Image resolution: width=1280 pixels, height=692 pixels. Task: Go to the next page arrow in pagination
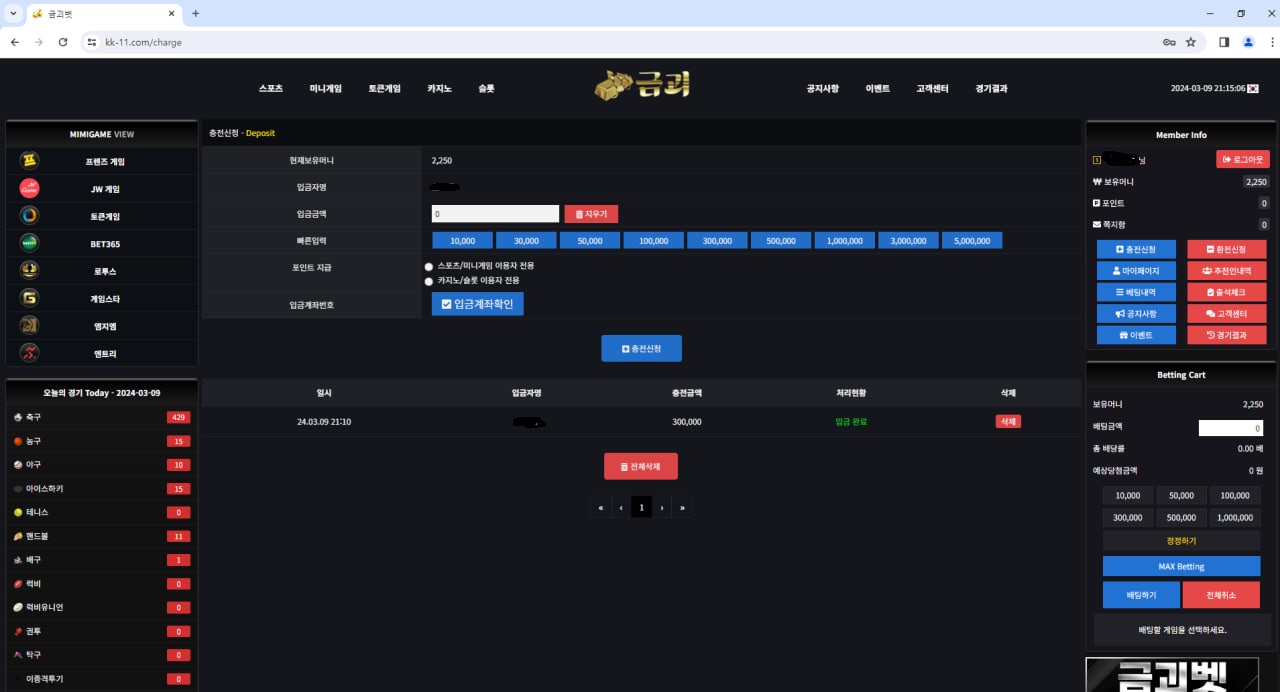[x=662, y=507]
